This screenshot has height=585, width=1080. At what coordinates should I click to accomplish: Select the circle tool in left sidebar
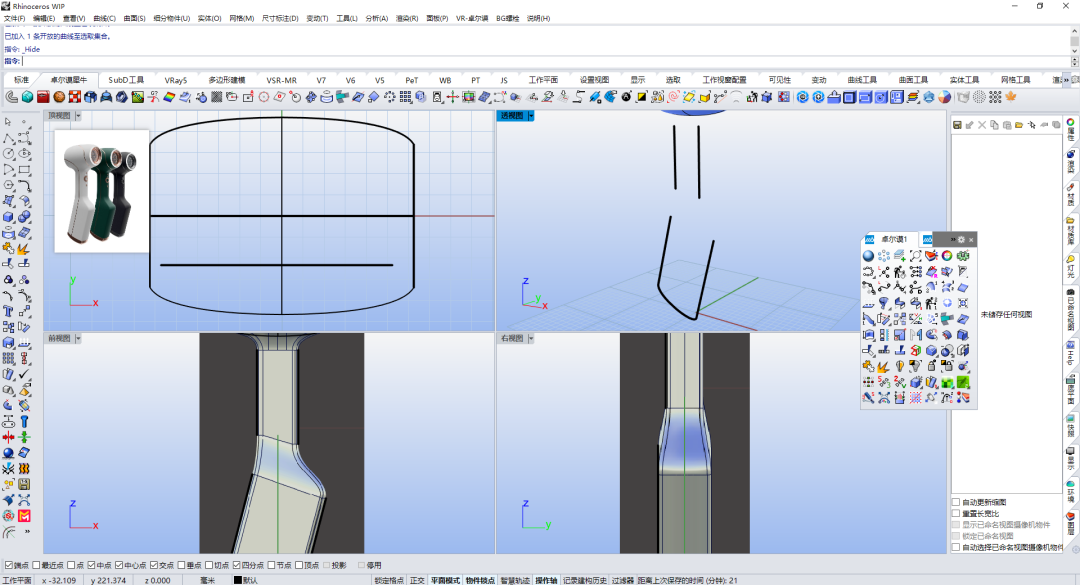click(x=8, y=154)
